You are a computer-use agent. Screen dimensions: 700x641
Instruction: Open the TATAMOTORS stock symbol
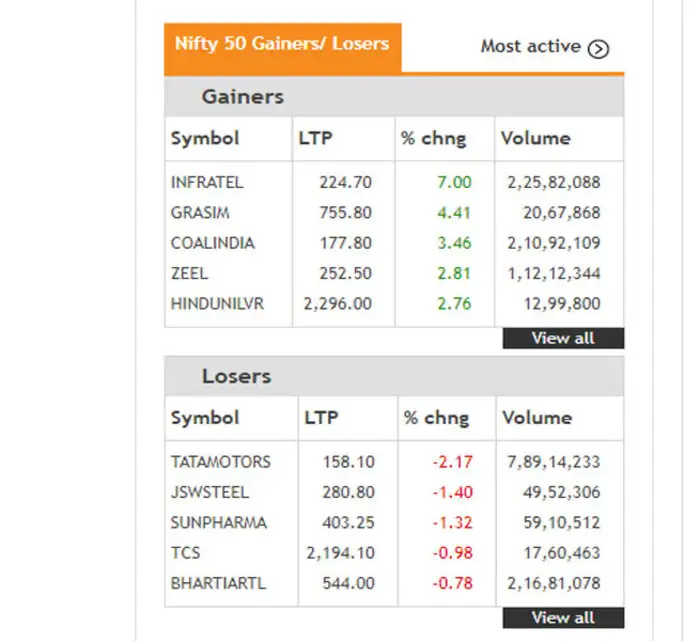(x=221, y=463)
